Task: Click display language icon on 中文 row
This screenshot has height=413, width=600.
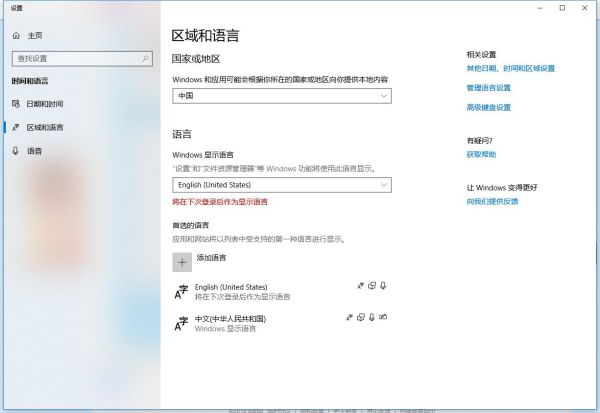Action: [x=349, y=317]
